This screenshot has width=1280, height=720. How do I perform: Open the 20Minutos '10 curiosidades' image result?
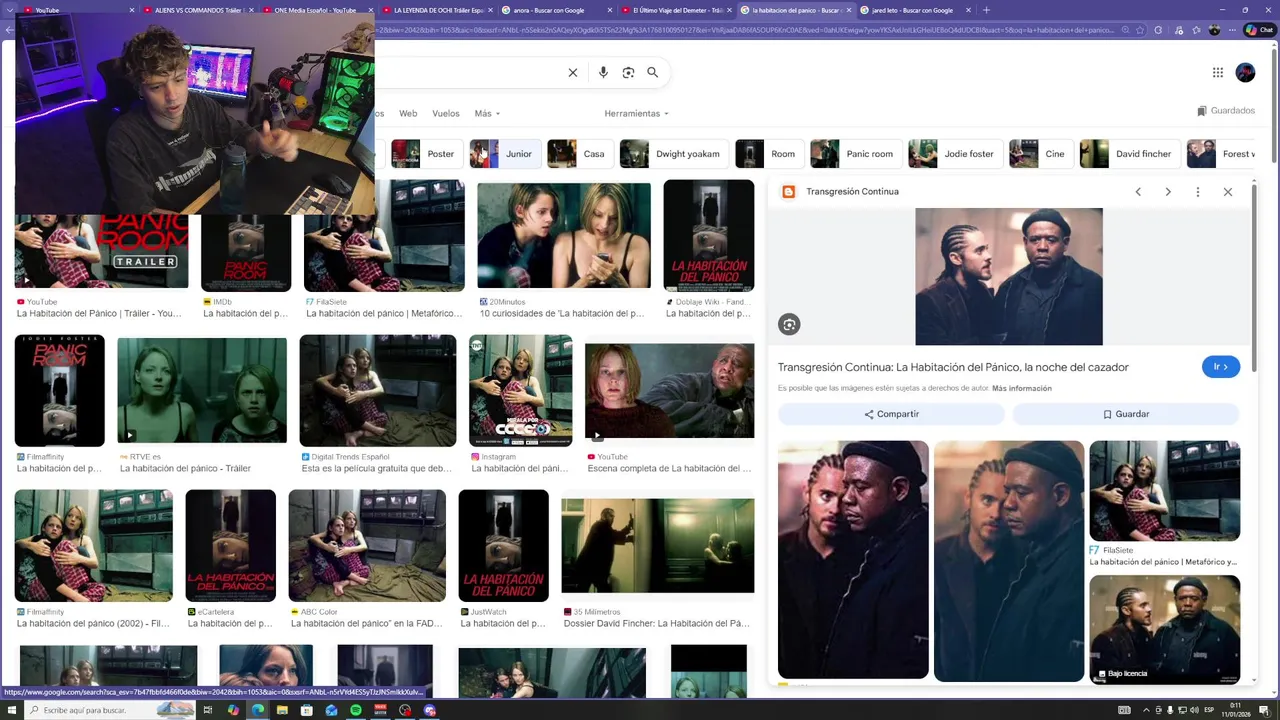(564, 237)
